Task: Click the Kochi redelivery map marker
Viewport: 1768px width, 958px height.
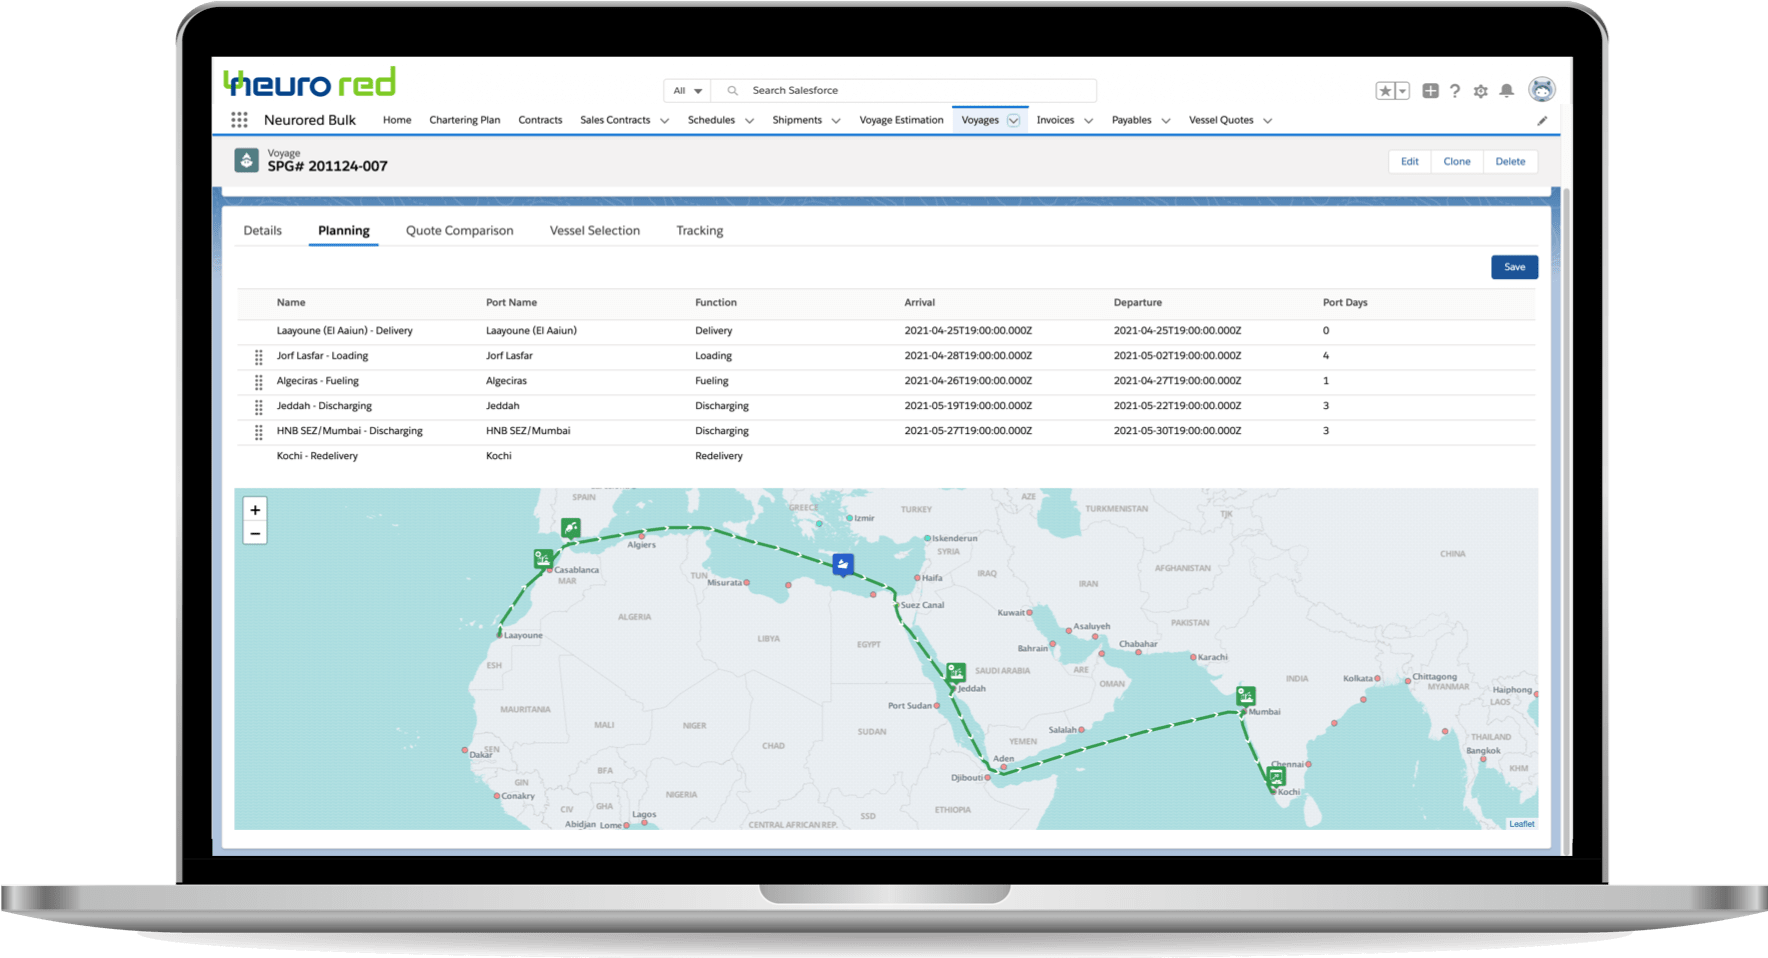Action: coord(1277,776)
